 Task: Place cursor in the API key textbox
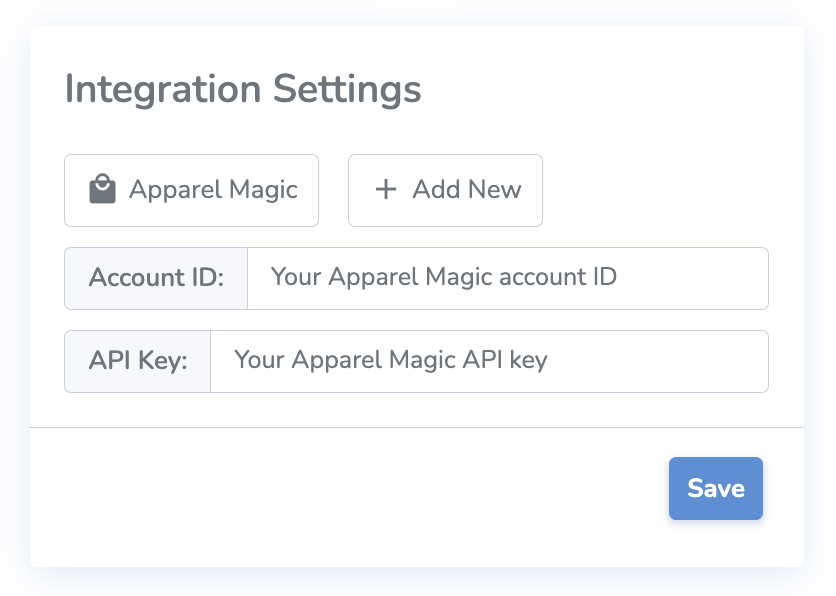click(x=489, y=361)
